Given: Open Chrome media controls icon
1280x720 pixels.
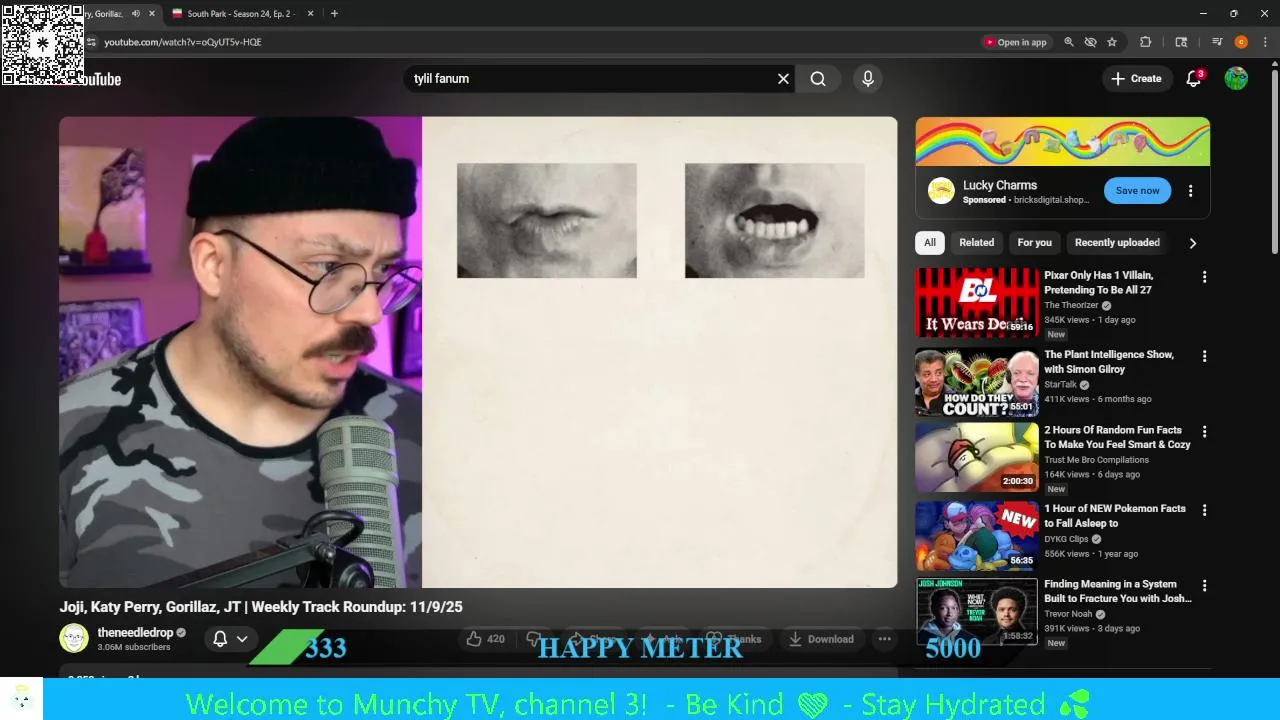Looking at the screenshot, I should (1217, 42).
